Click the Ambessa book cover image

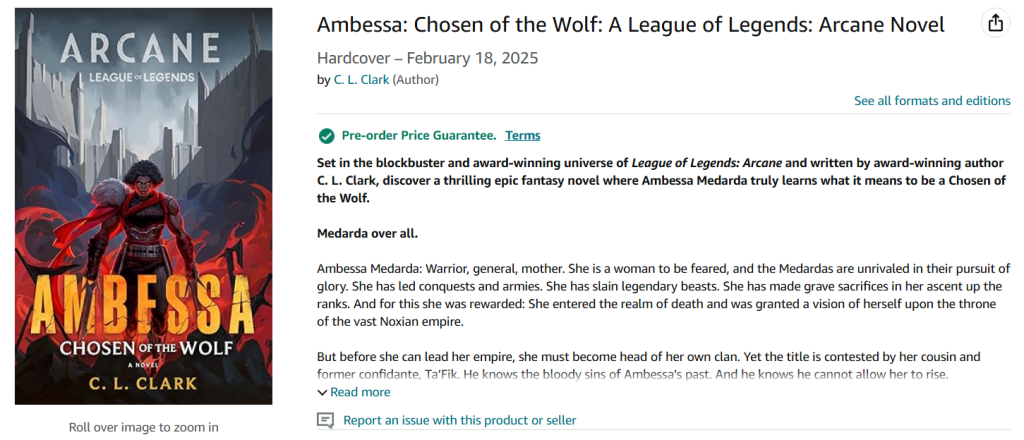click(144, 206)
